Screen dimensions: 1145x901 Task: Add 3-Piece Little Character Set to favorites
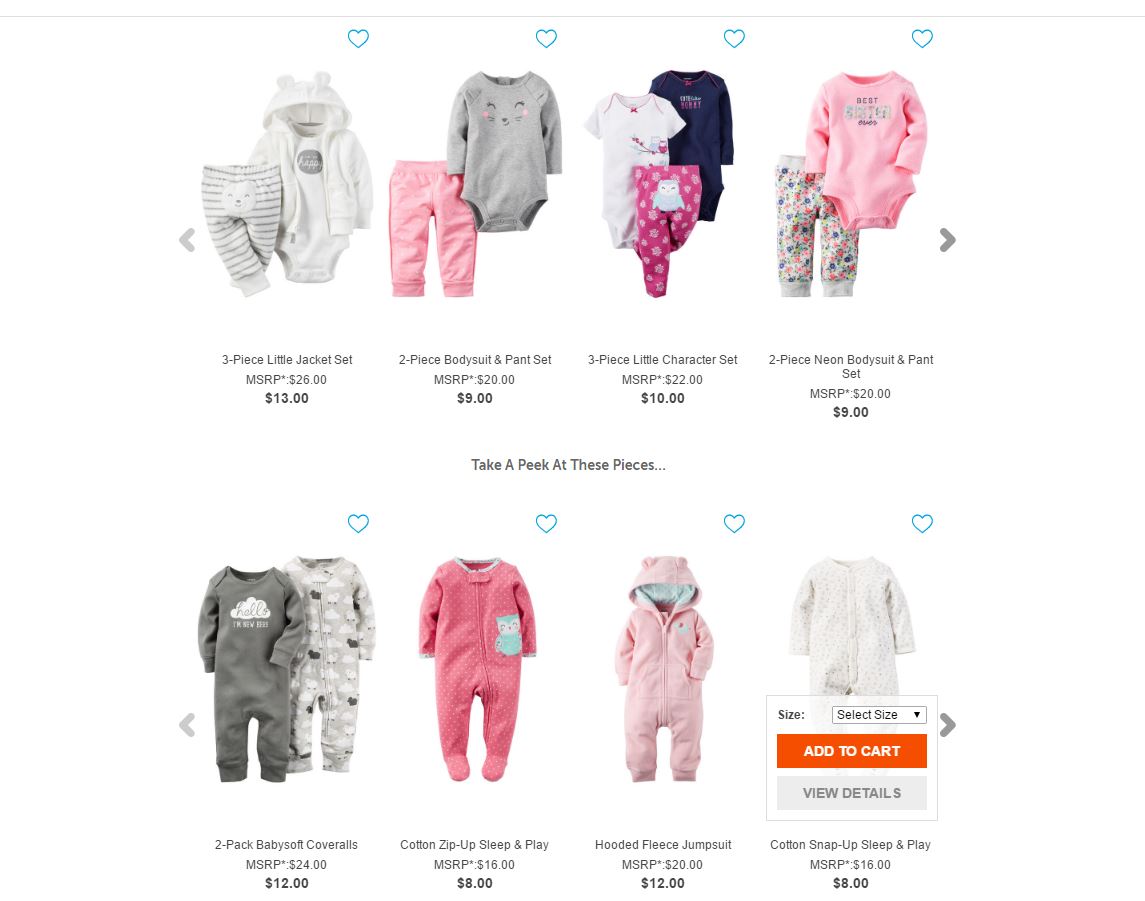pyautogui.click(x=734, y=38)
